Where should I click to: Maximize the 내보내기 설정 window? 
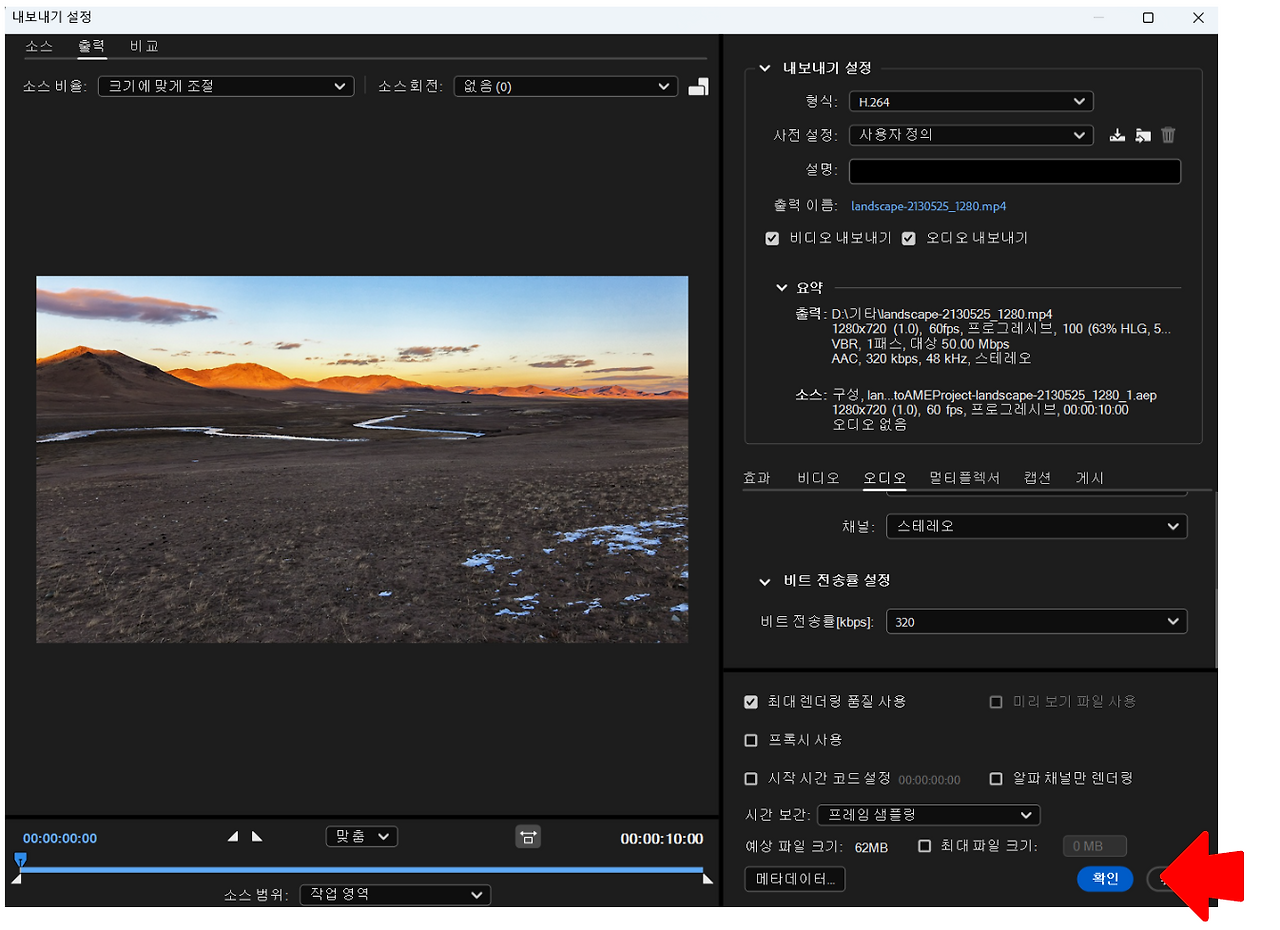1148,18
